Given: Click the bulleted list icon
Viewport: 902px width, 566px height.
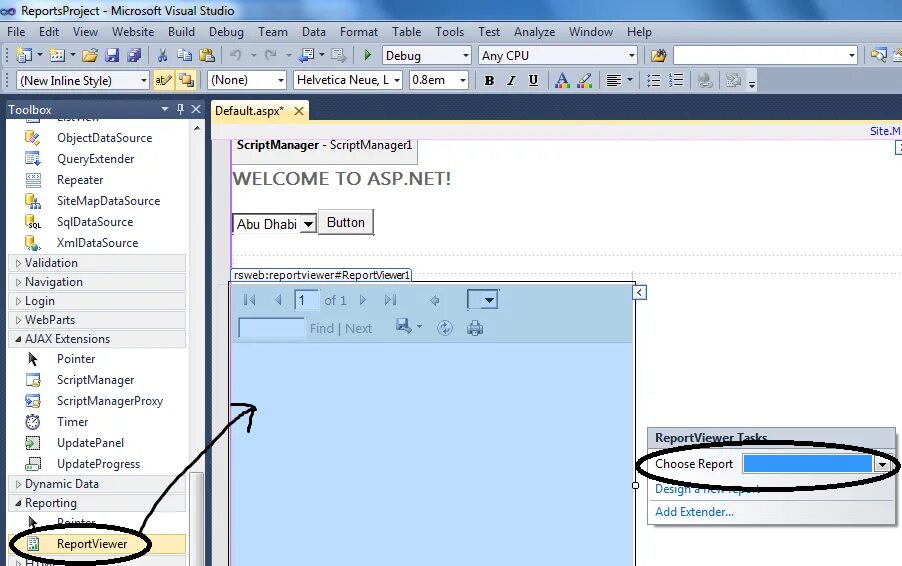Looking at the screenshot, I should click(x=653, y=80).
